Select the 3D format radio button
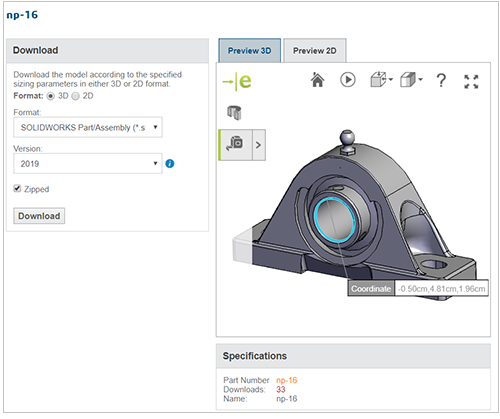This screenshot has height=419, width=500. coord(51,96)
